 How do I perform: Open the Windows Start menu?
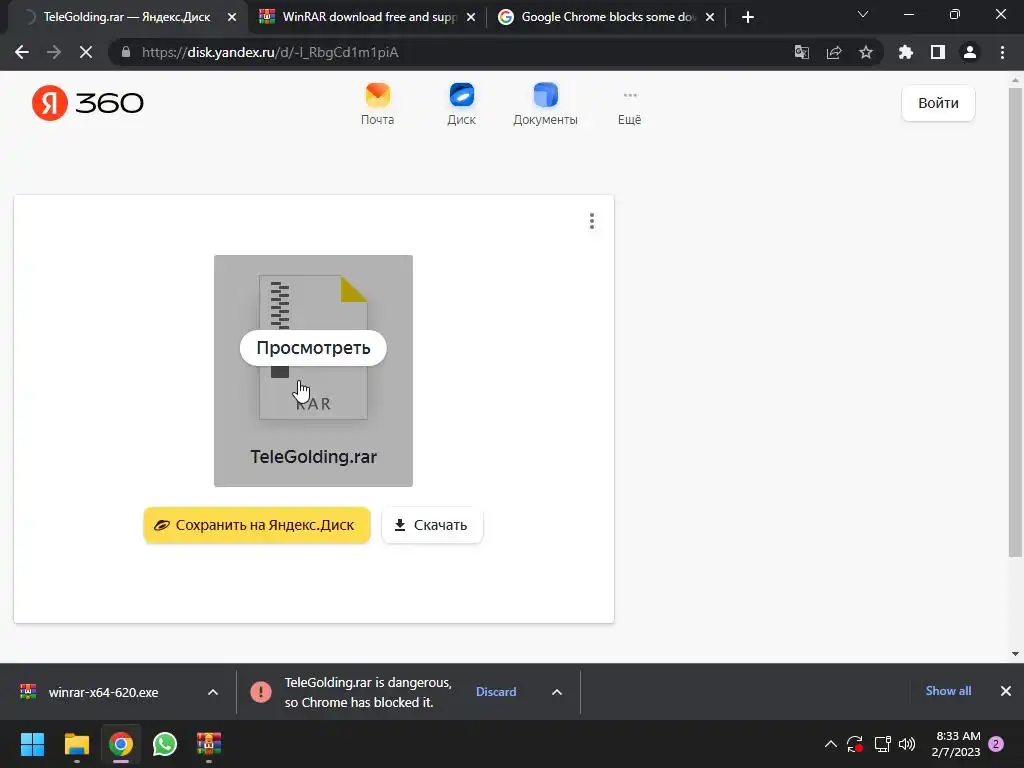(32, 744)
